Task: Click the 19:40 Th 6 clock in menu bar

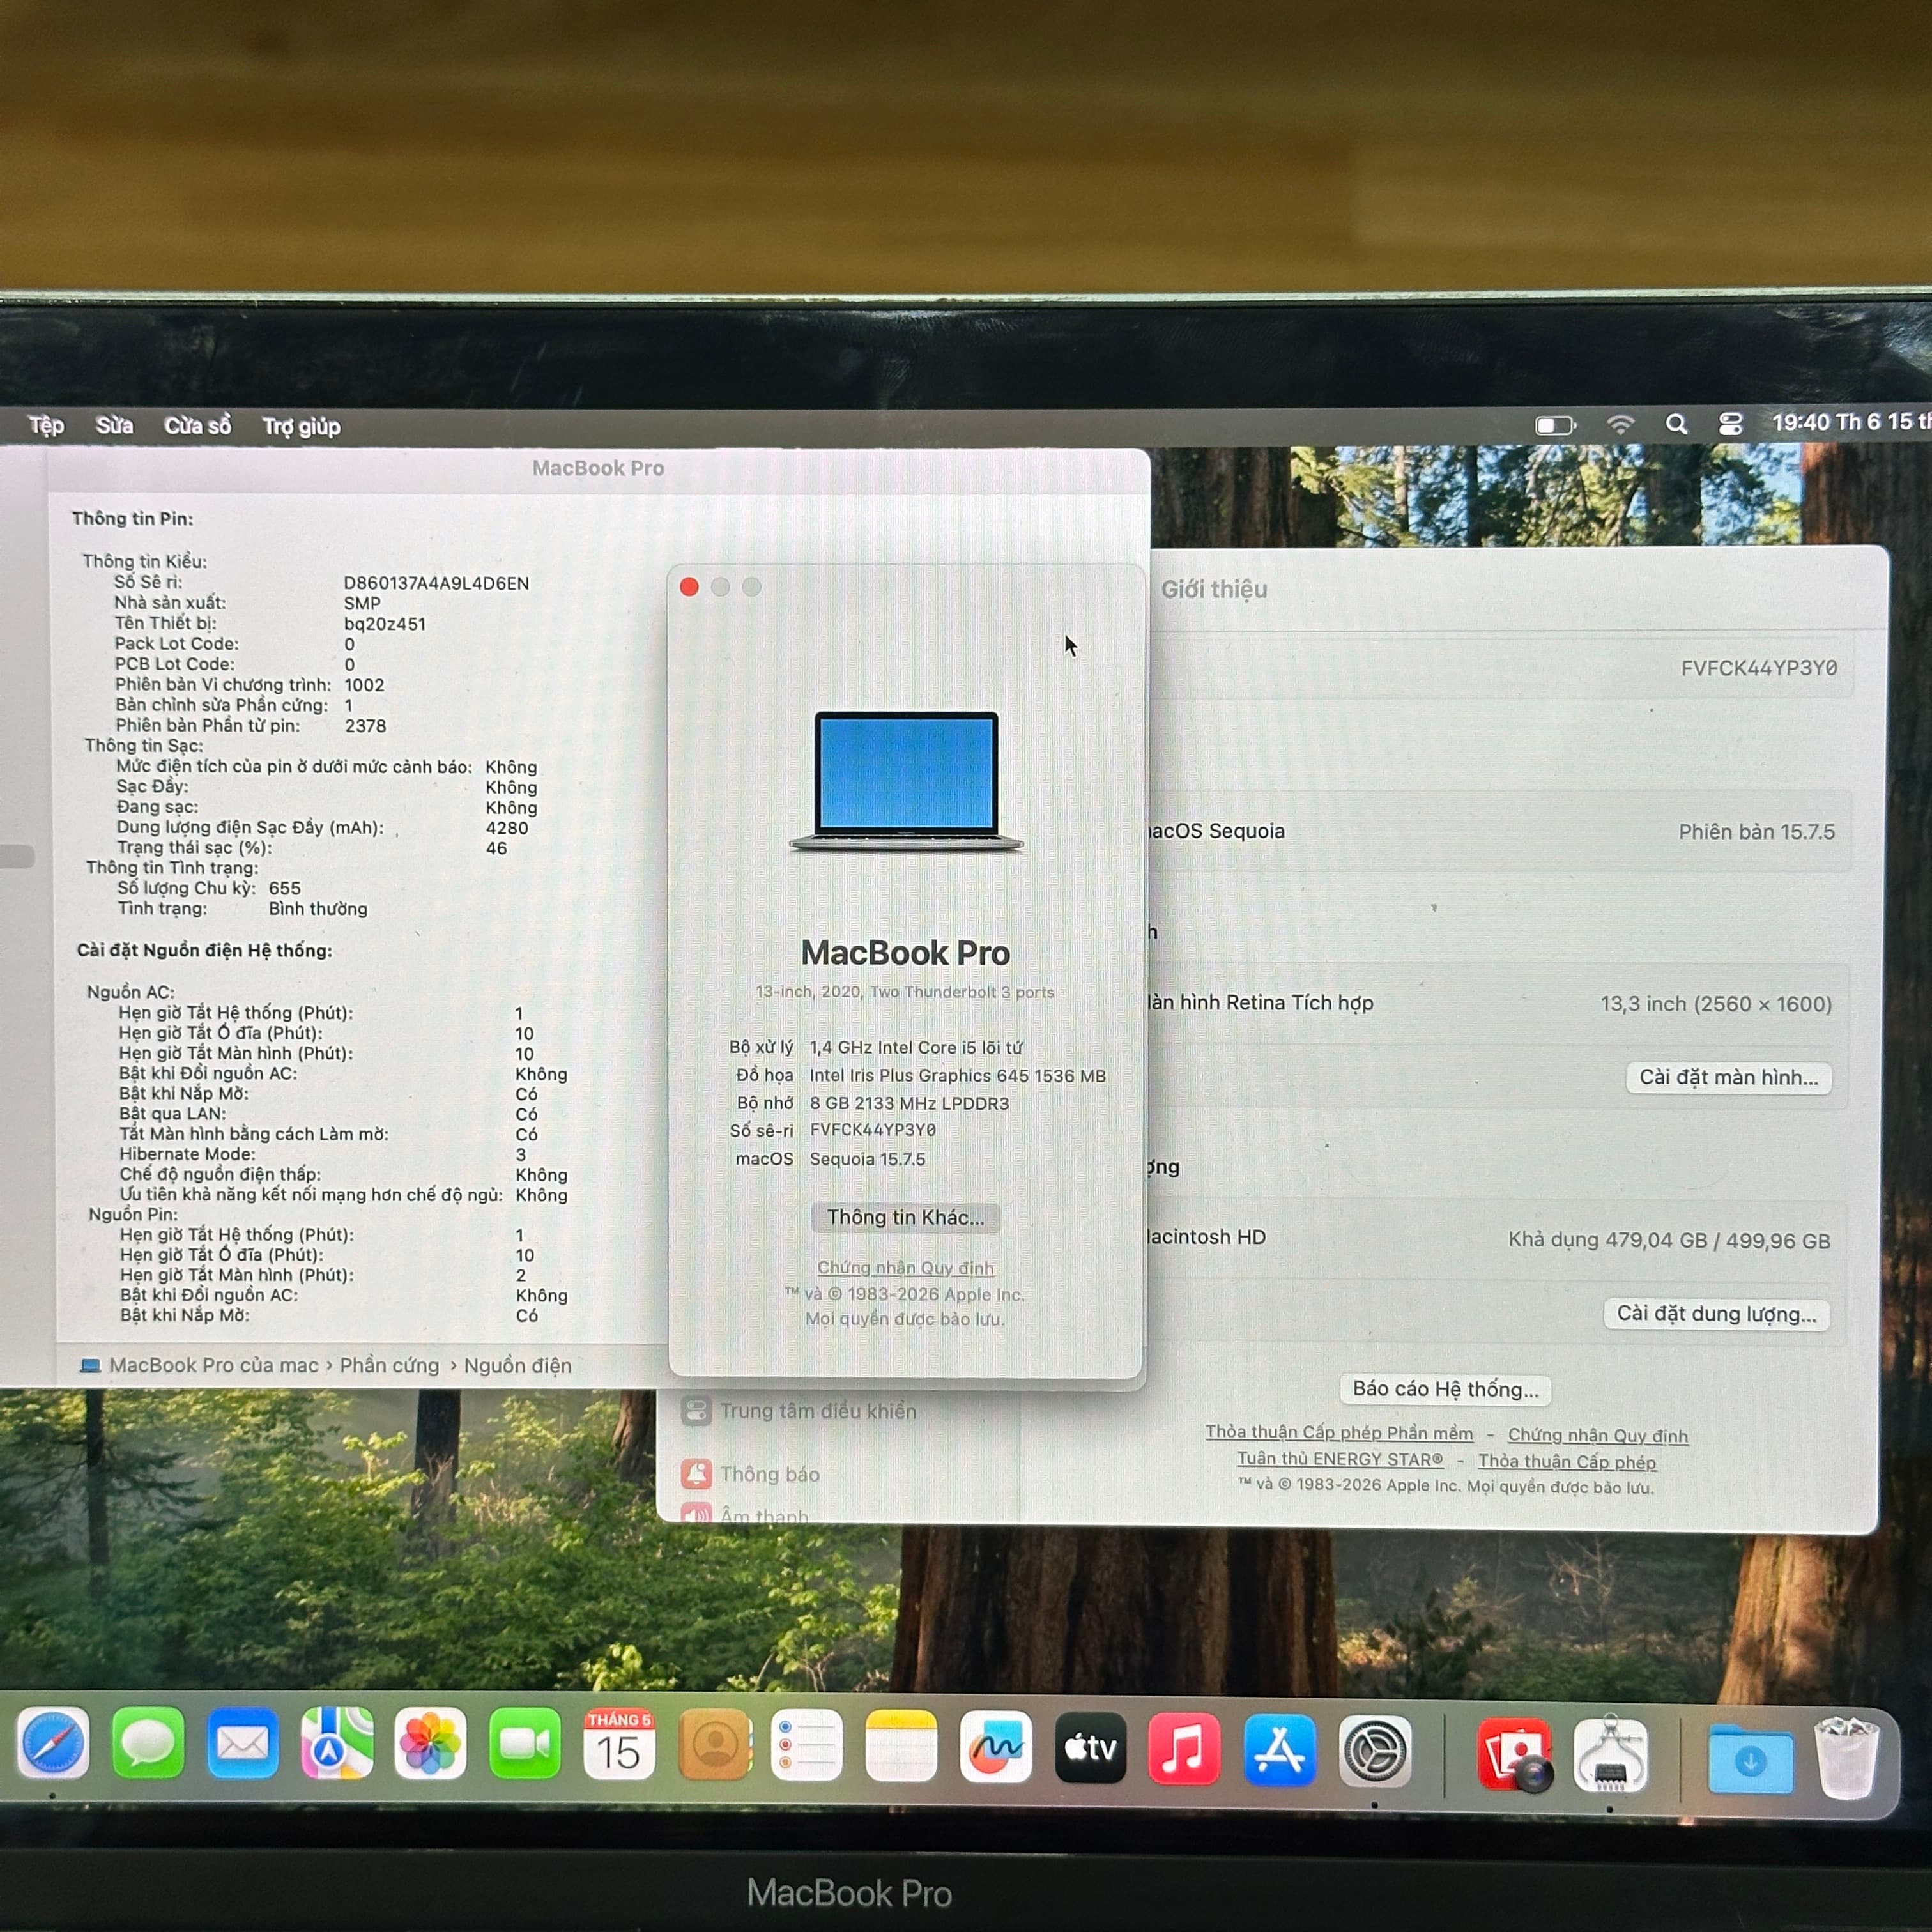Action: click(x=1851, y=422)
